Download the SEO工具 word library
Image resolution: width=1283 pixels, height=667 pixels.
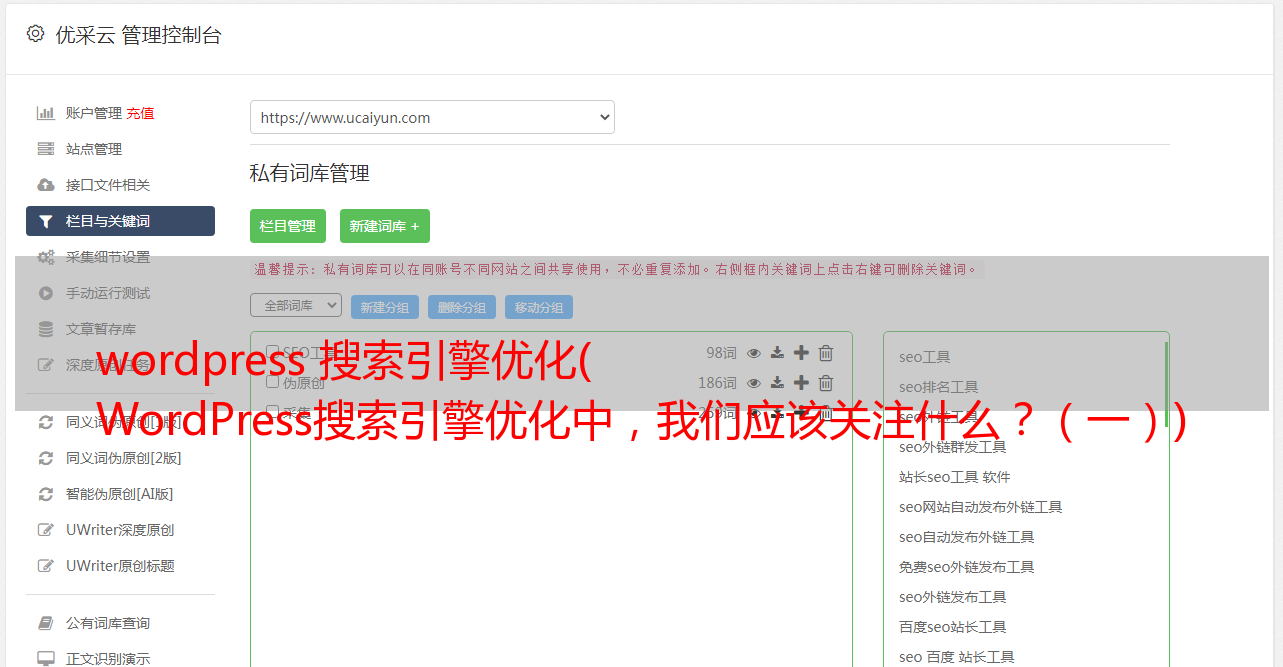[x=777, y=353]
